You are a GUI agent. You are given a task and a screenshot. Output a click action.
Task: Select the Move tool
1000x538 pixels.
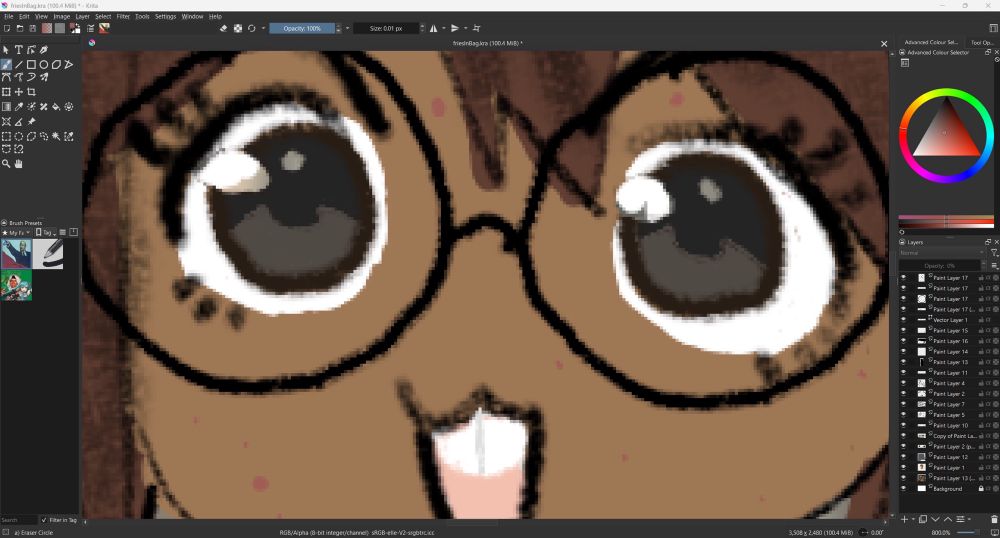click(18, 92)
